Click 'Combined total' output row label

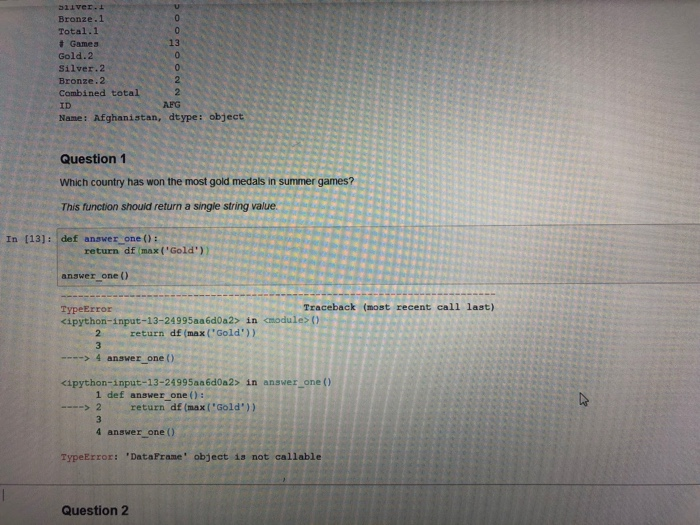point(99,93)
